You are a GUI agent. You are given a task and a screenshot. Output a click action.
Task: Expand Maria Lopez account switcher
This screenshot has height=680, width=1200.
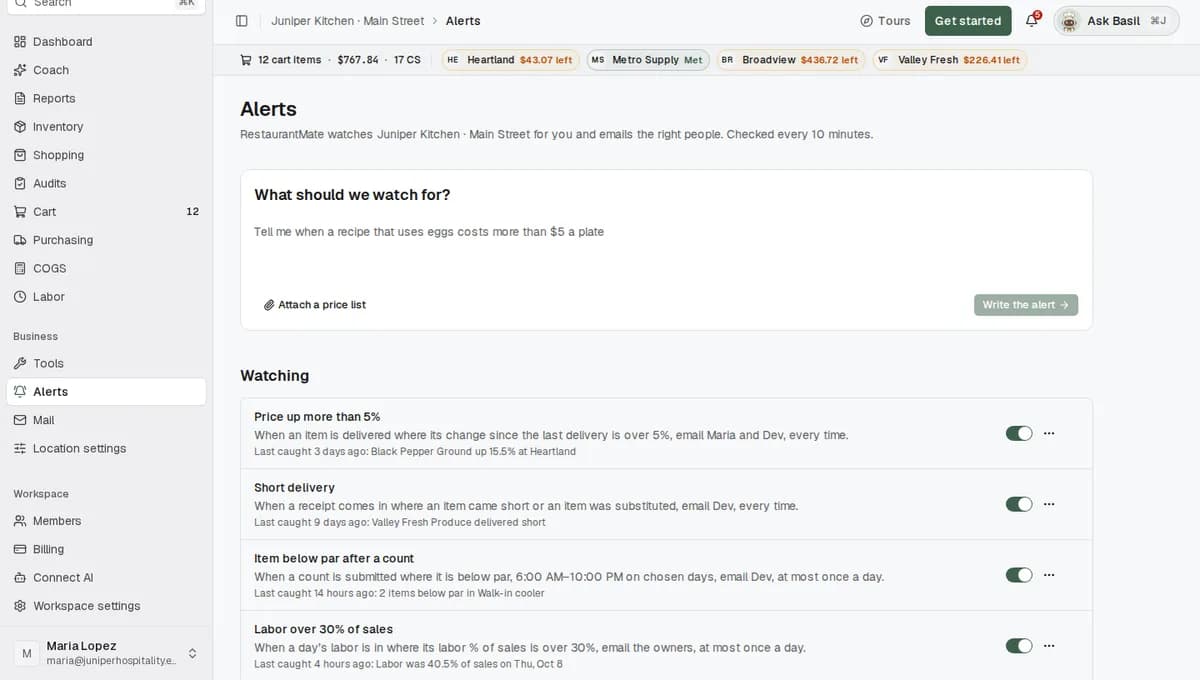pyautogui.click(x=193, y=653)
